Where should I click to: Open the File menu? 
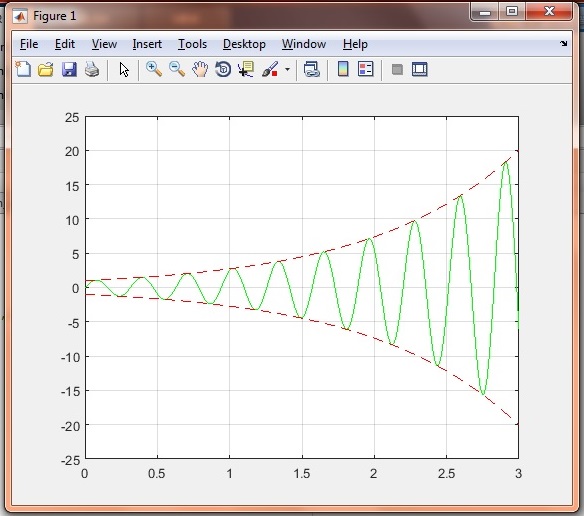click(x=29, y=44)
